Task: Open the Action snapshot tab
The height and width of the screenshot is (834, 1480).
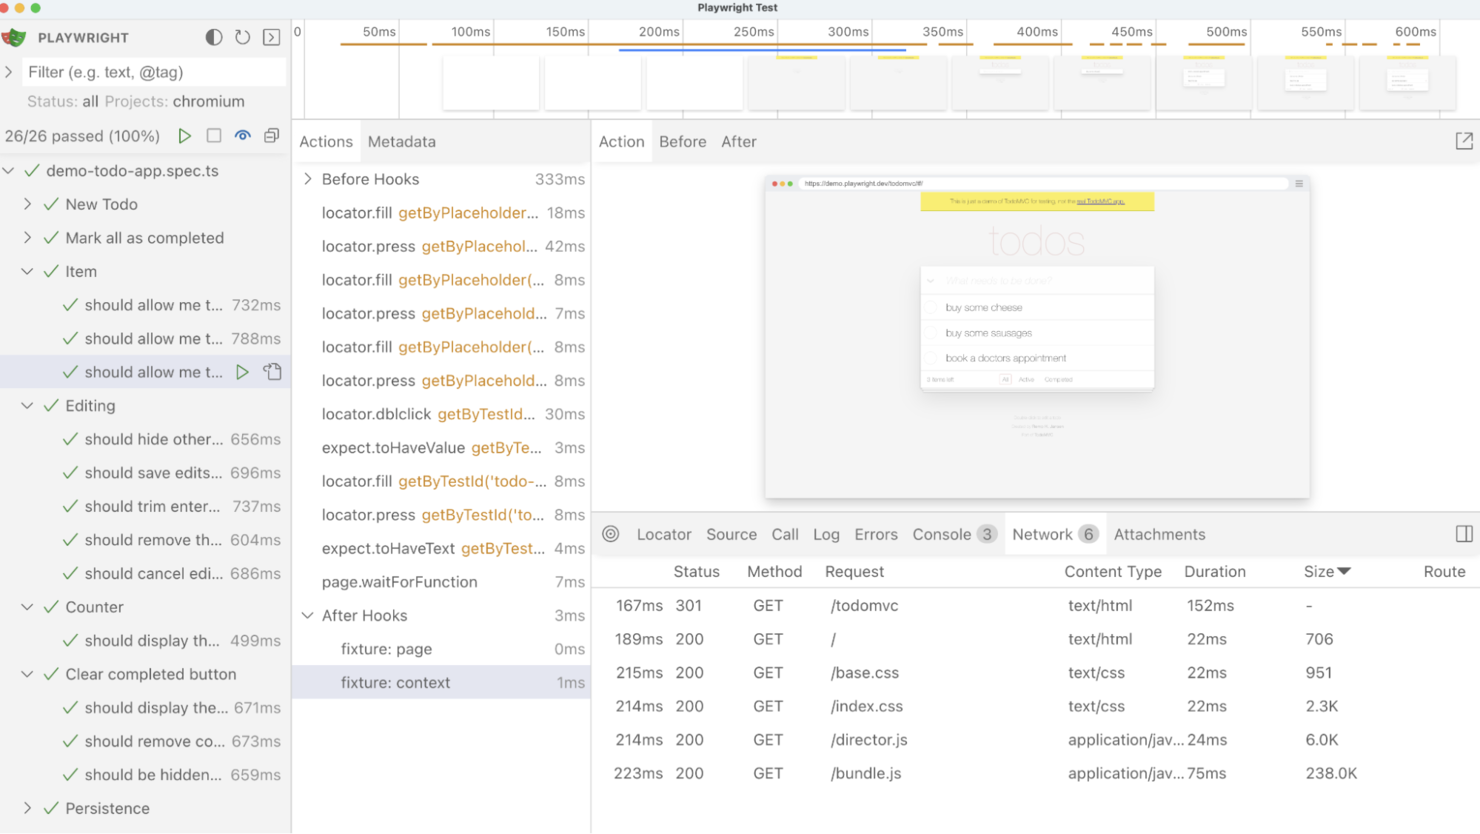Action: (x=621, y=141)
